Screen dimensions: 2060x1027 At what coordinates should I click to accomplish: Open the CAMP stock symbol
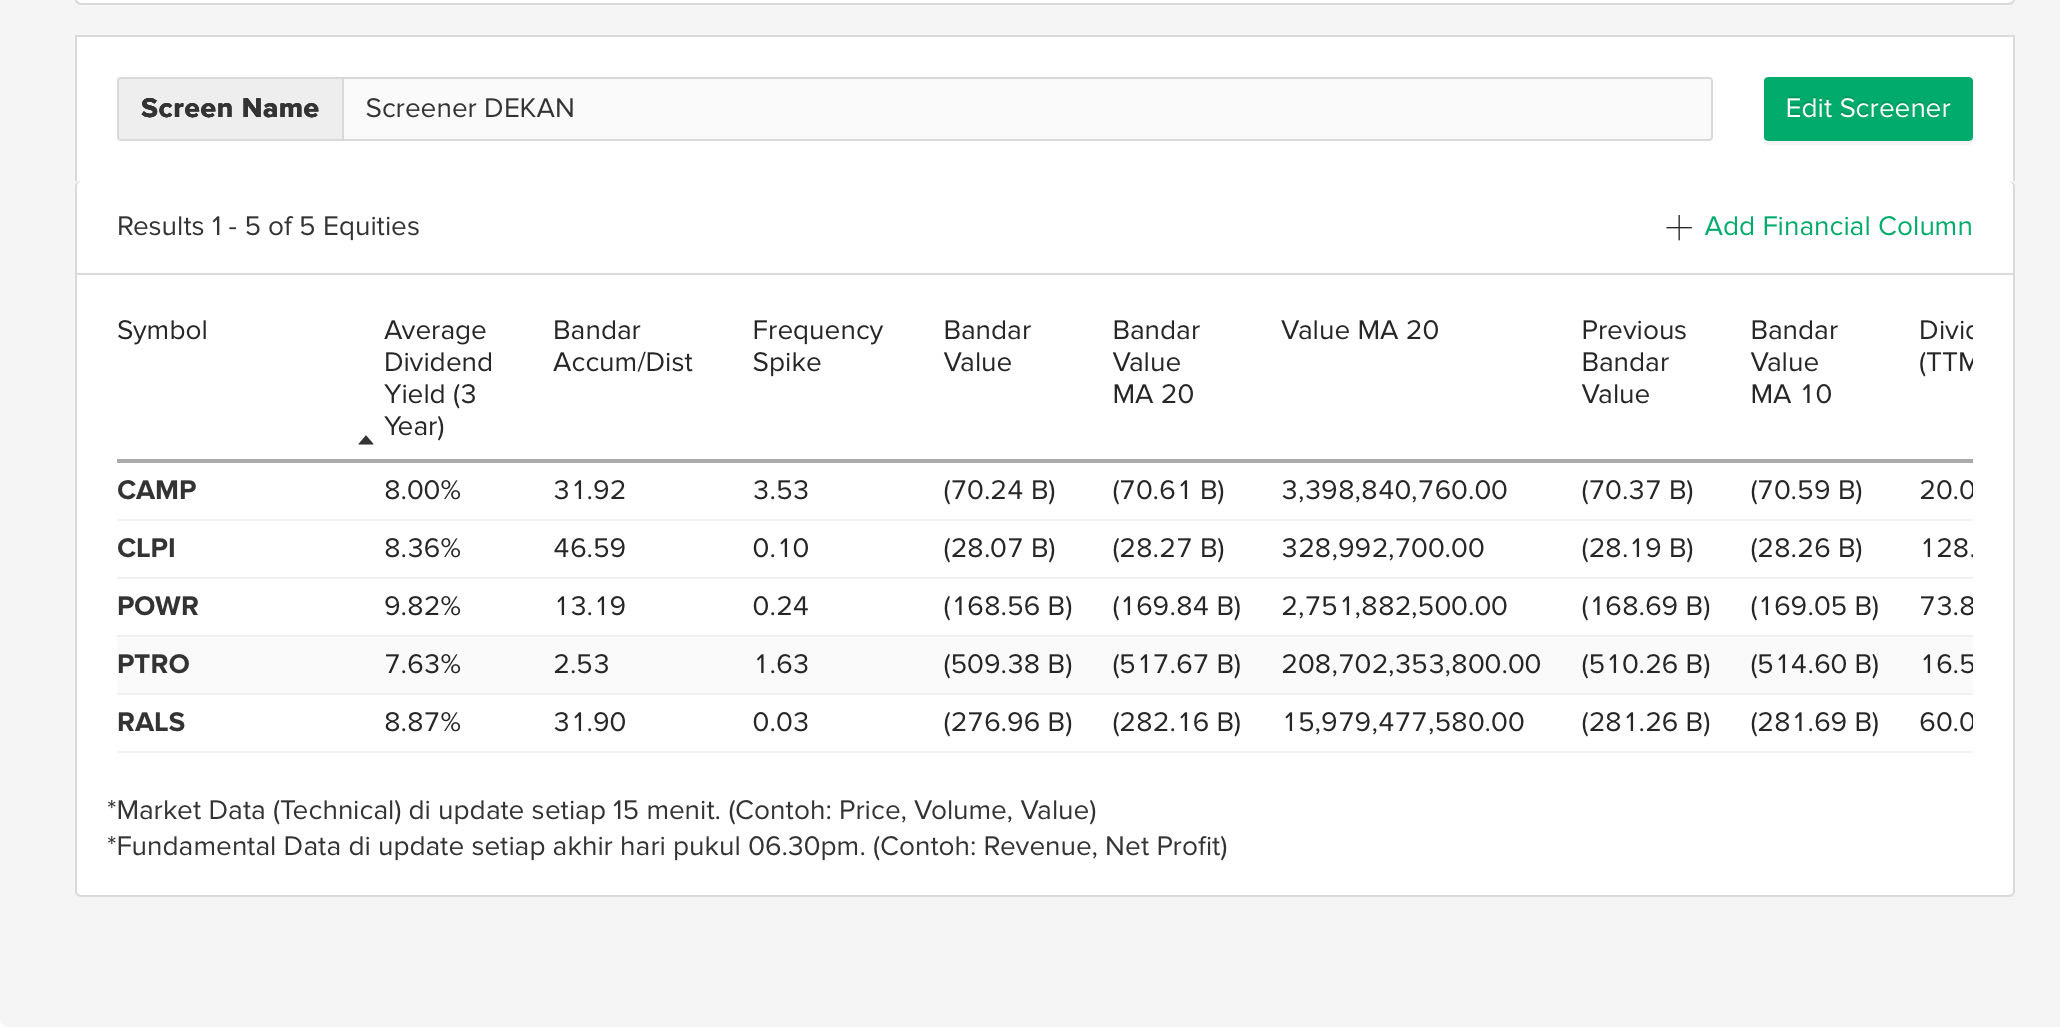(x=156, y=490)
